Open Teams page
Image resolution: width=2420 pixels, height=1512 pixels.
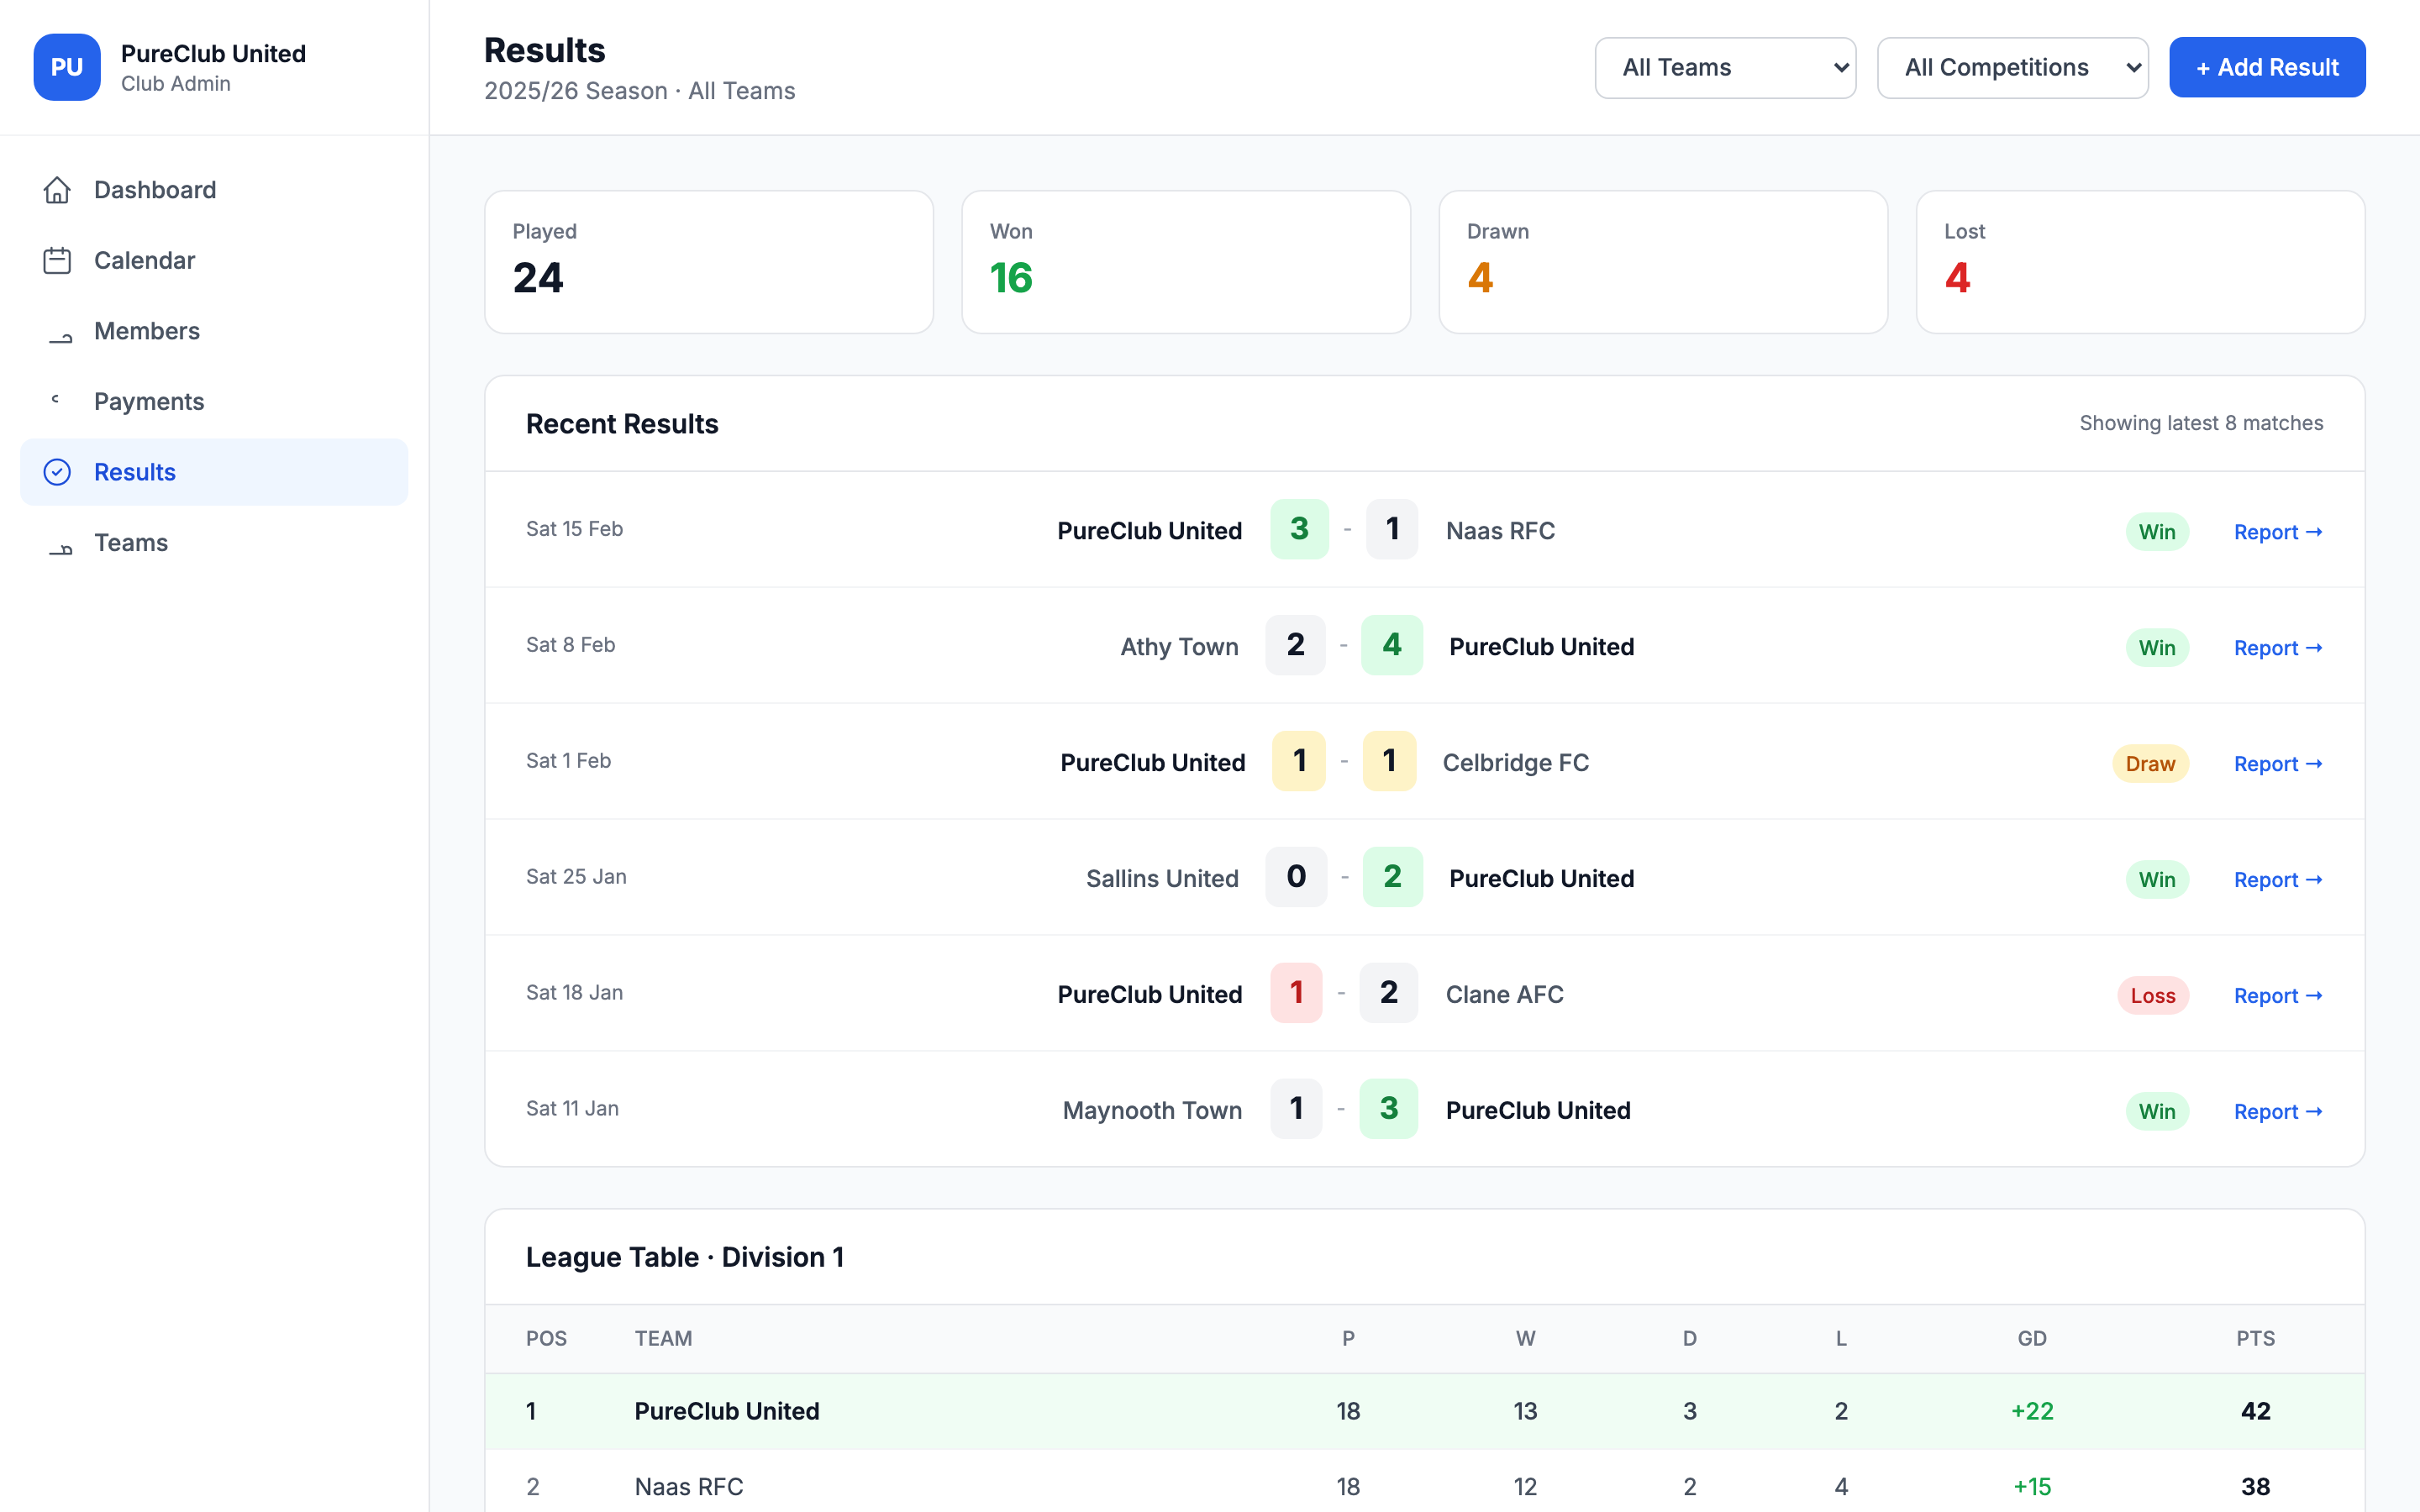coord(214,543)
